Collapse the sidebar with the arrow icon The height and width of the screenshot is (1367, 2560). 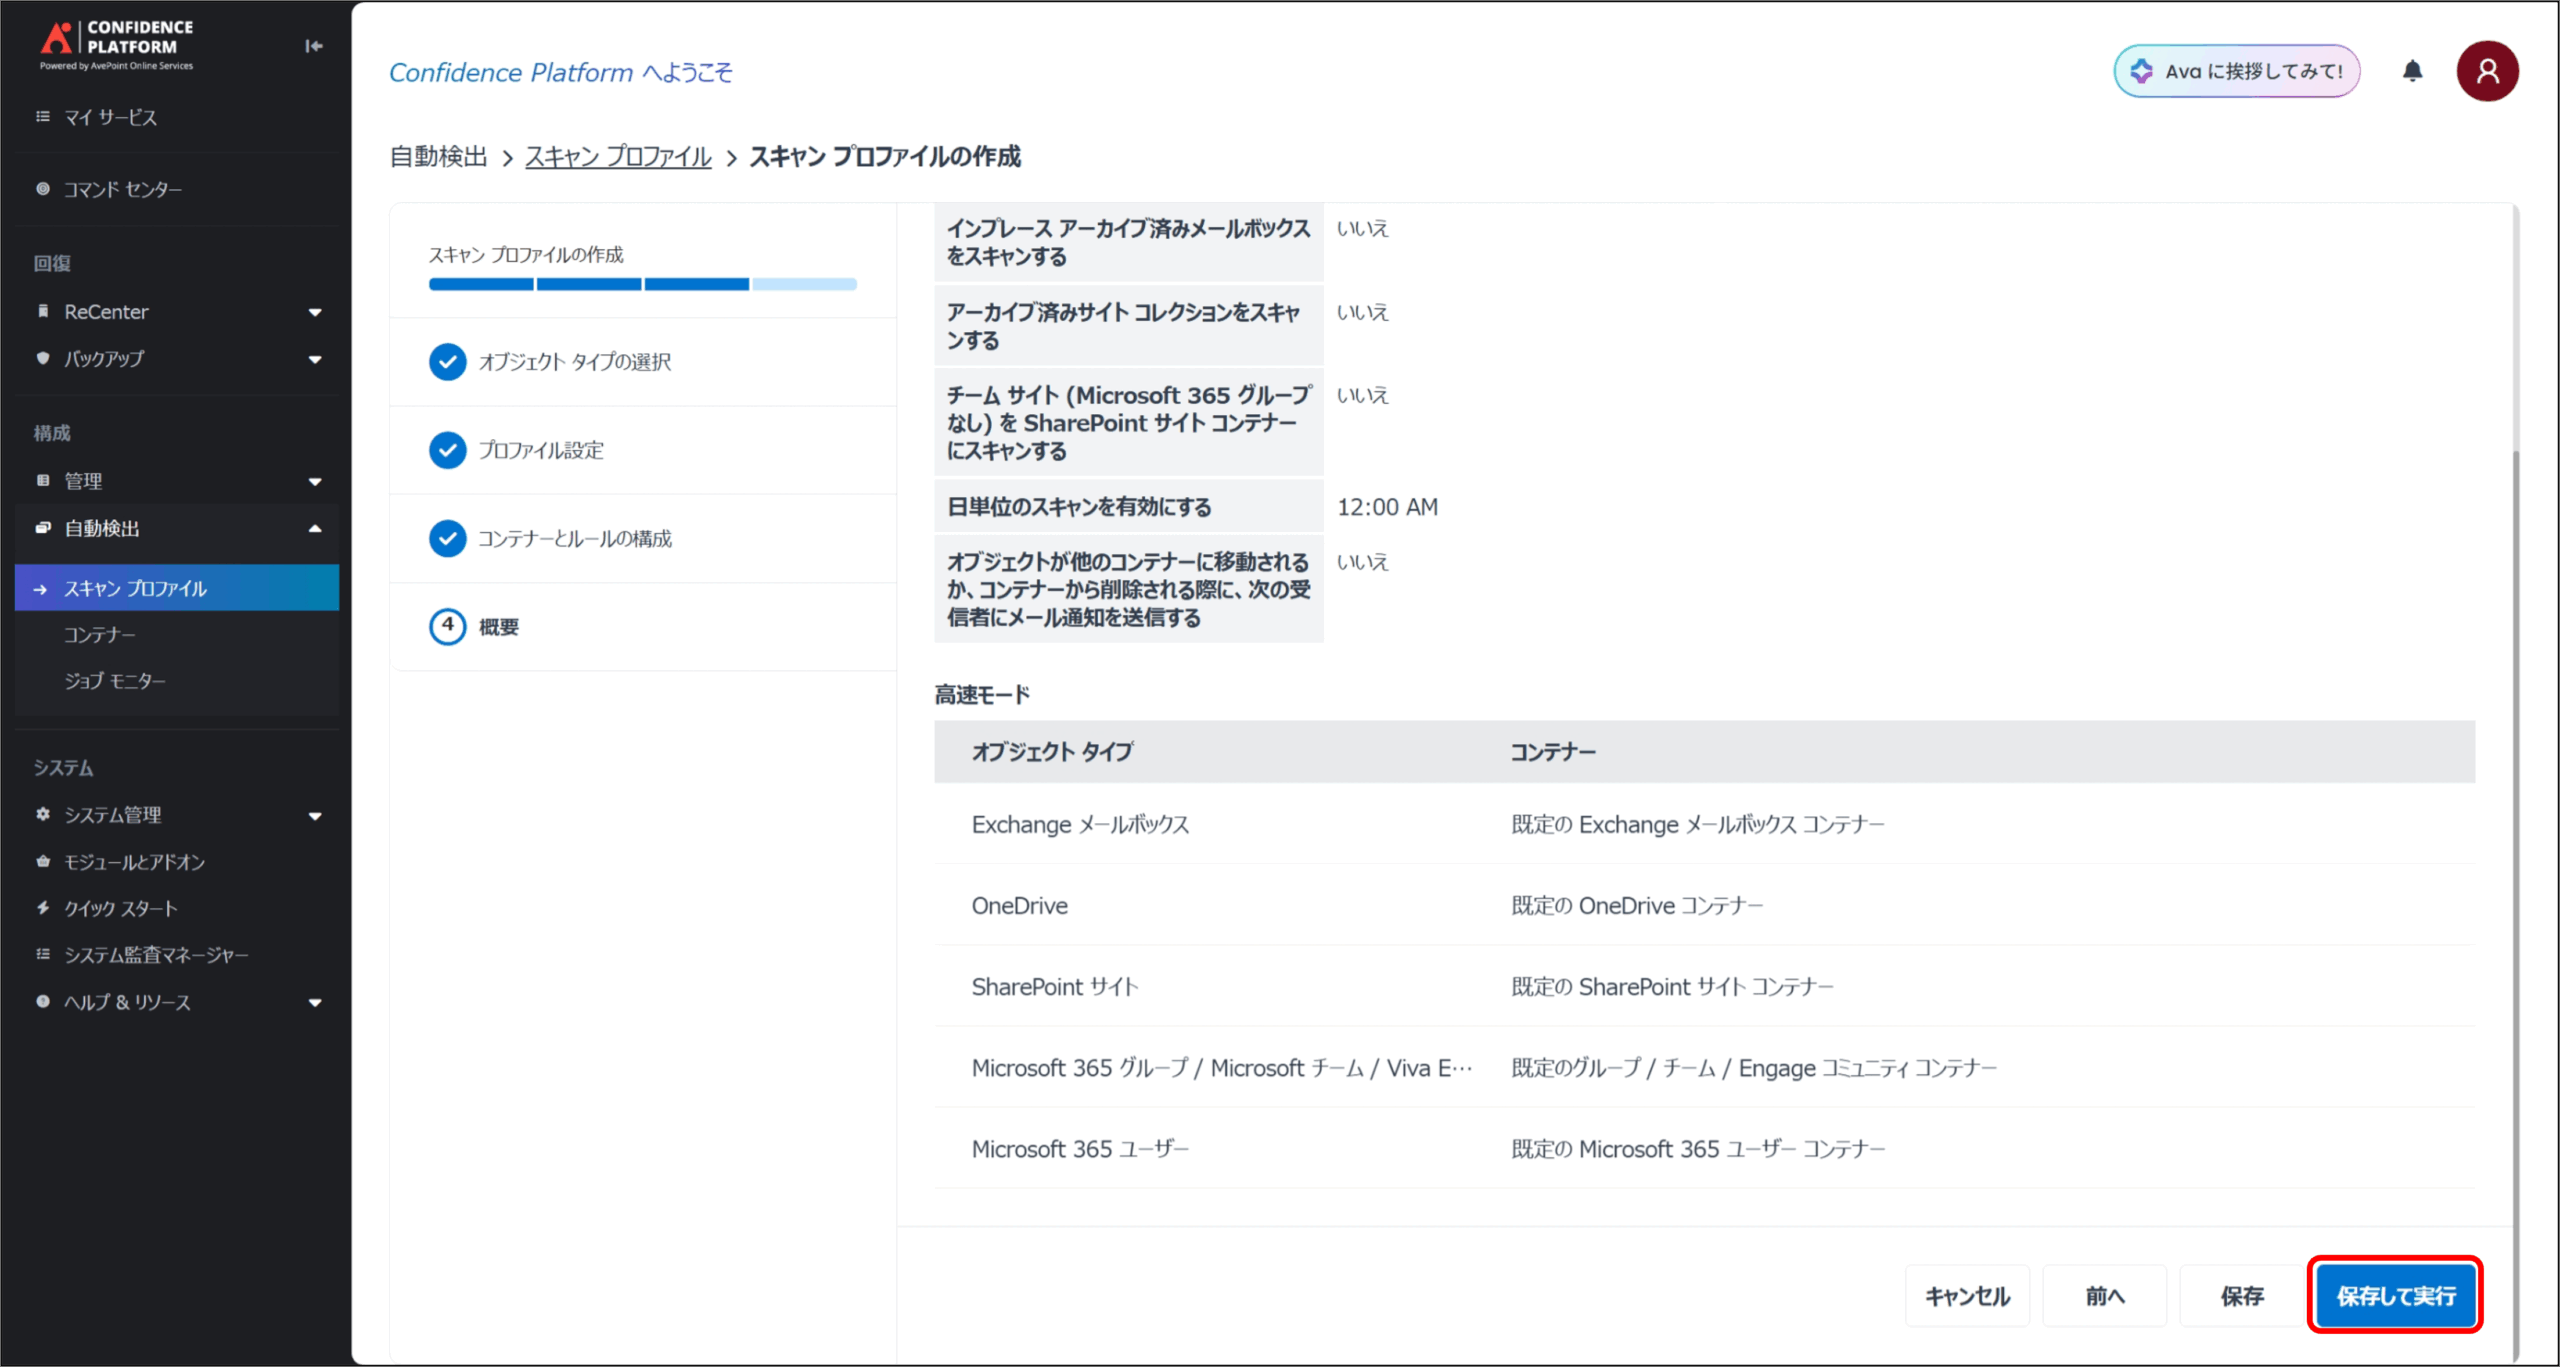pos(314,46)
